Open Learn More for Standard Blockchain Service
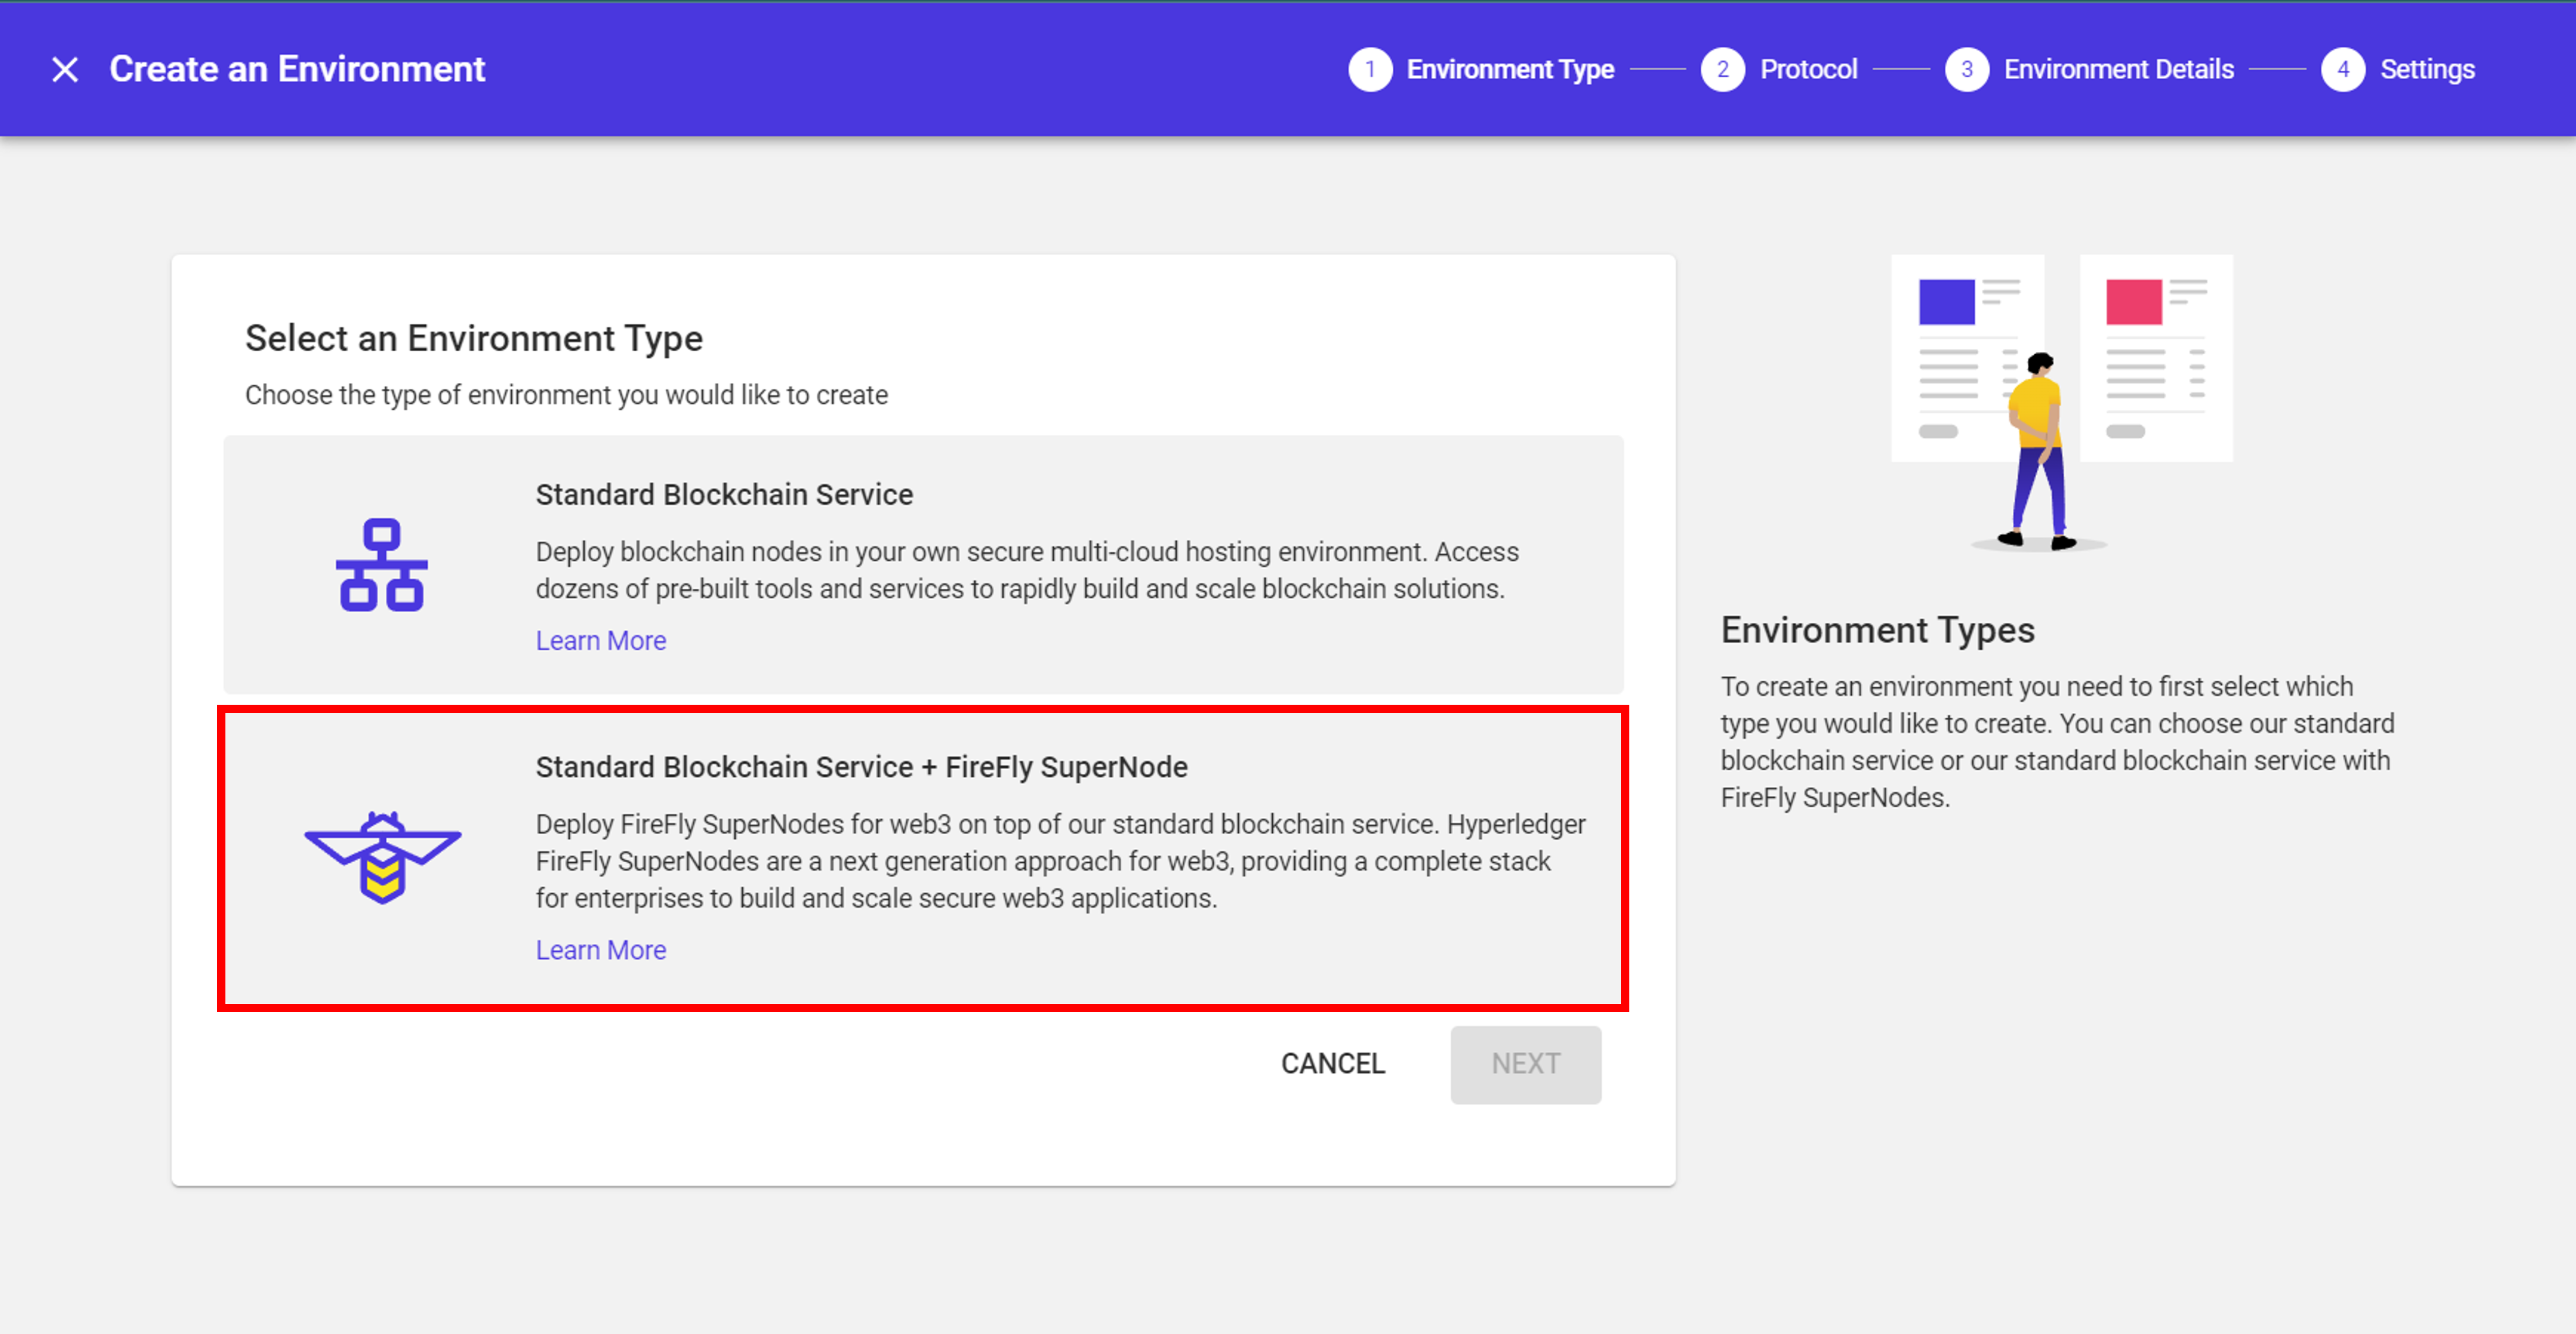The height and width of the screenshot is (1334, 2576). [600, 640]
